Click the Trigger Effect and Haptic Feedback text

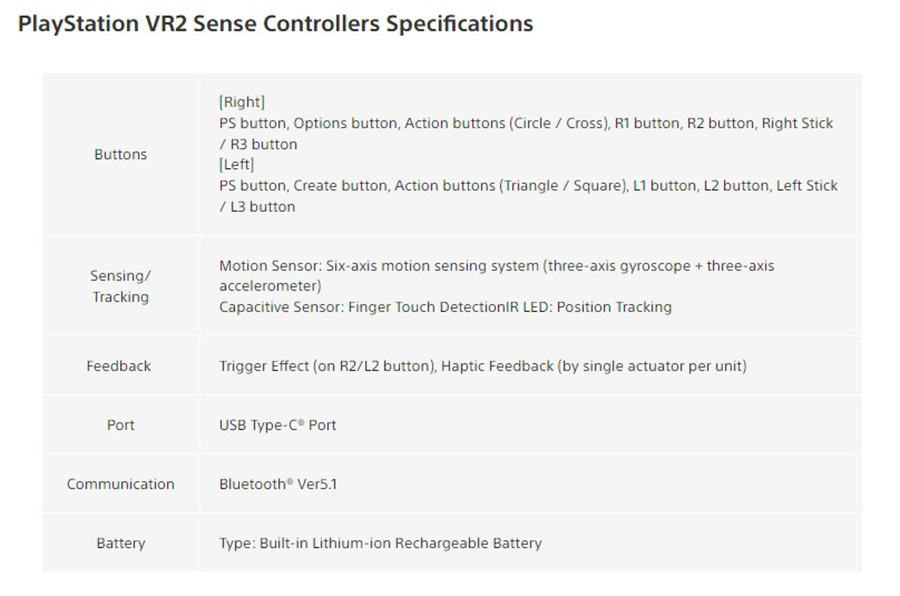(x=482, y=366)
